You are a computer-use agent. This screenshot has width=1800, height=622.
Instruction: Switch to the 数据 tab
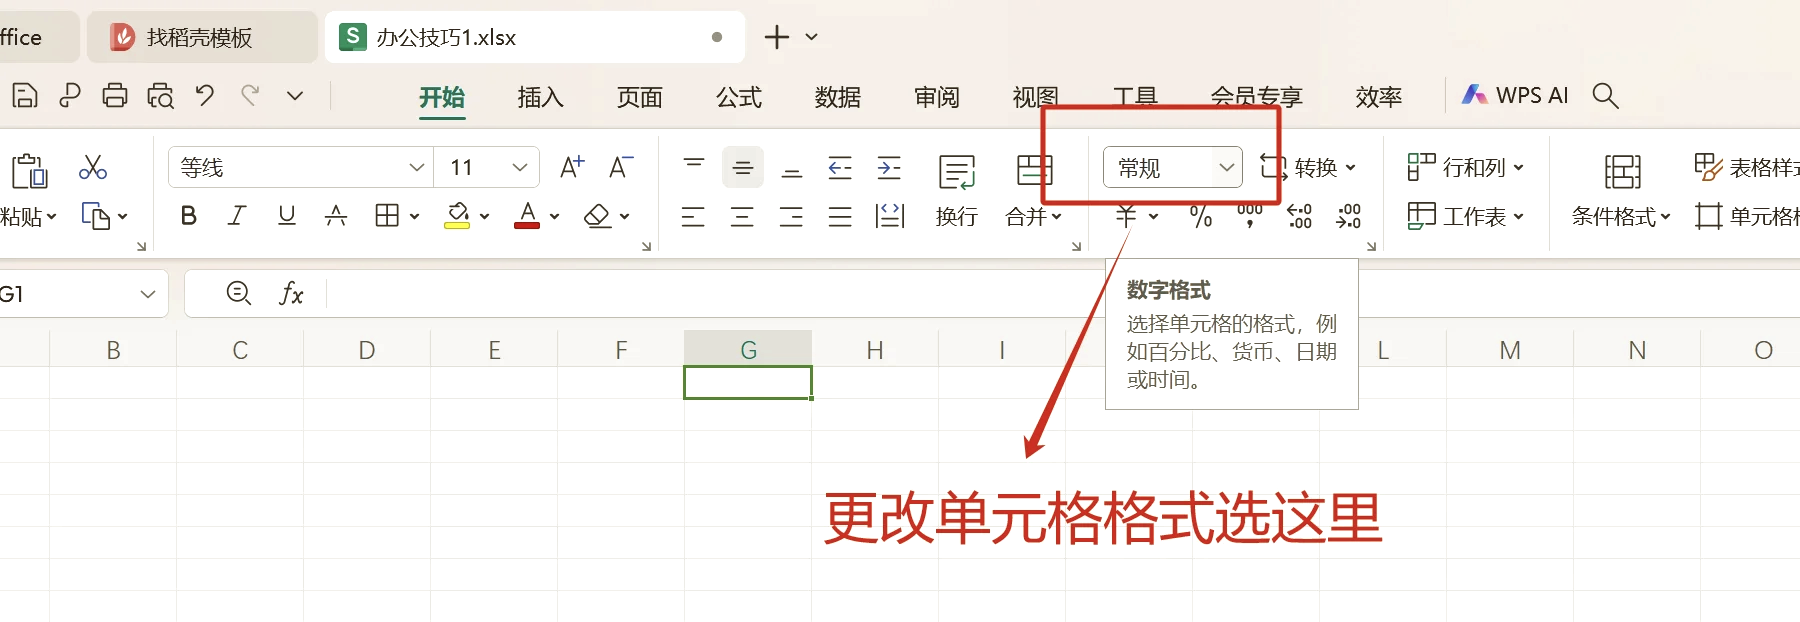pos(838,97)
